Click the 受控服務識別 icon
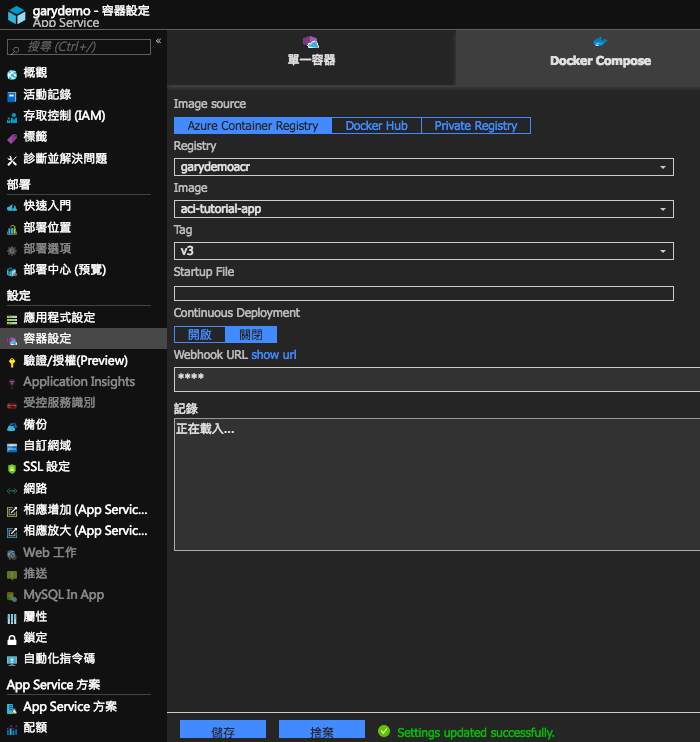 (12, 405)
